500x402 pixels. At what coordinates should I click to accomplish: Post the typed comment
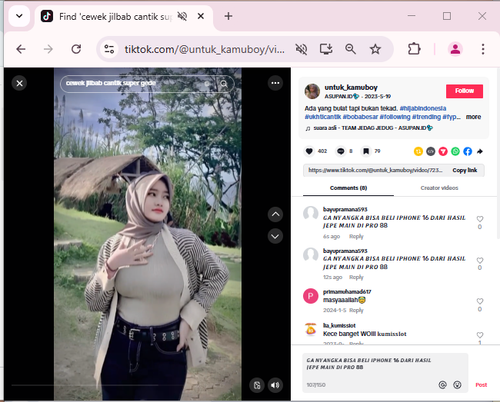[x=481, y=385]
